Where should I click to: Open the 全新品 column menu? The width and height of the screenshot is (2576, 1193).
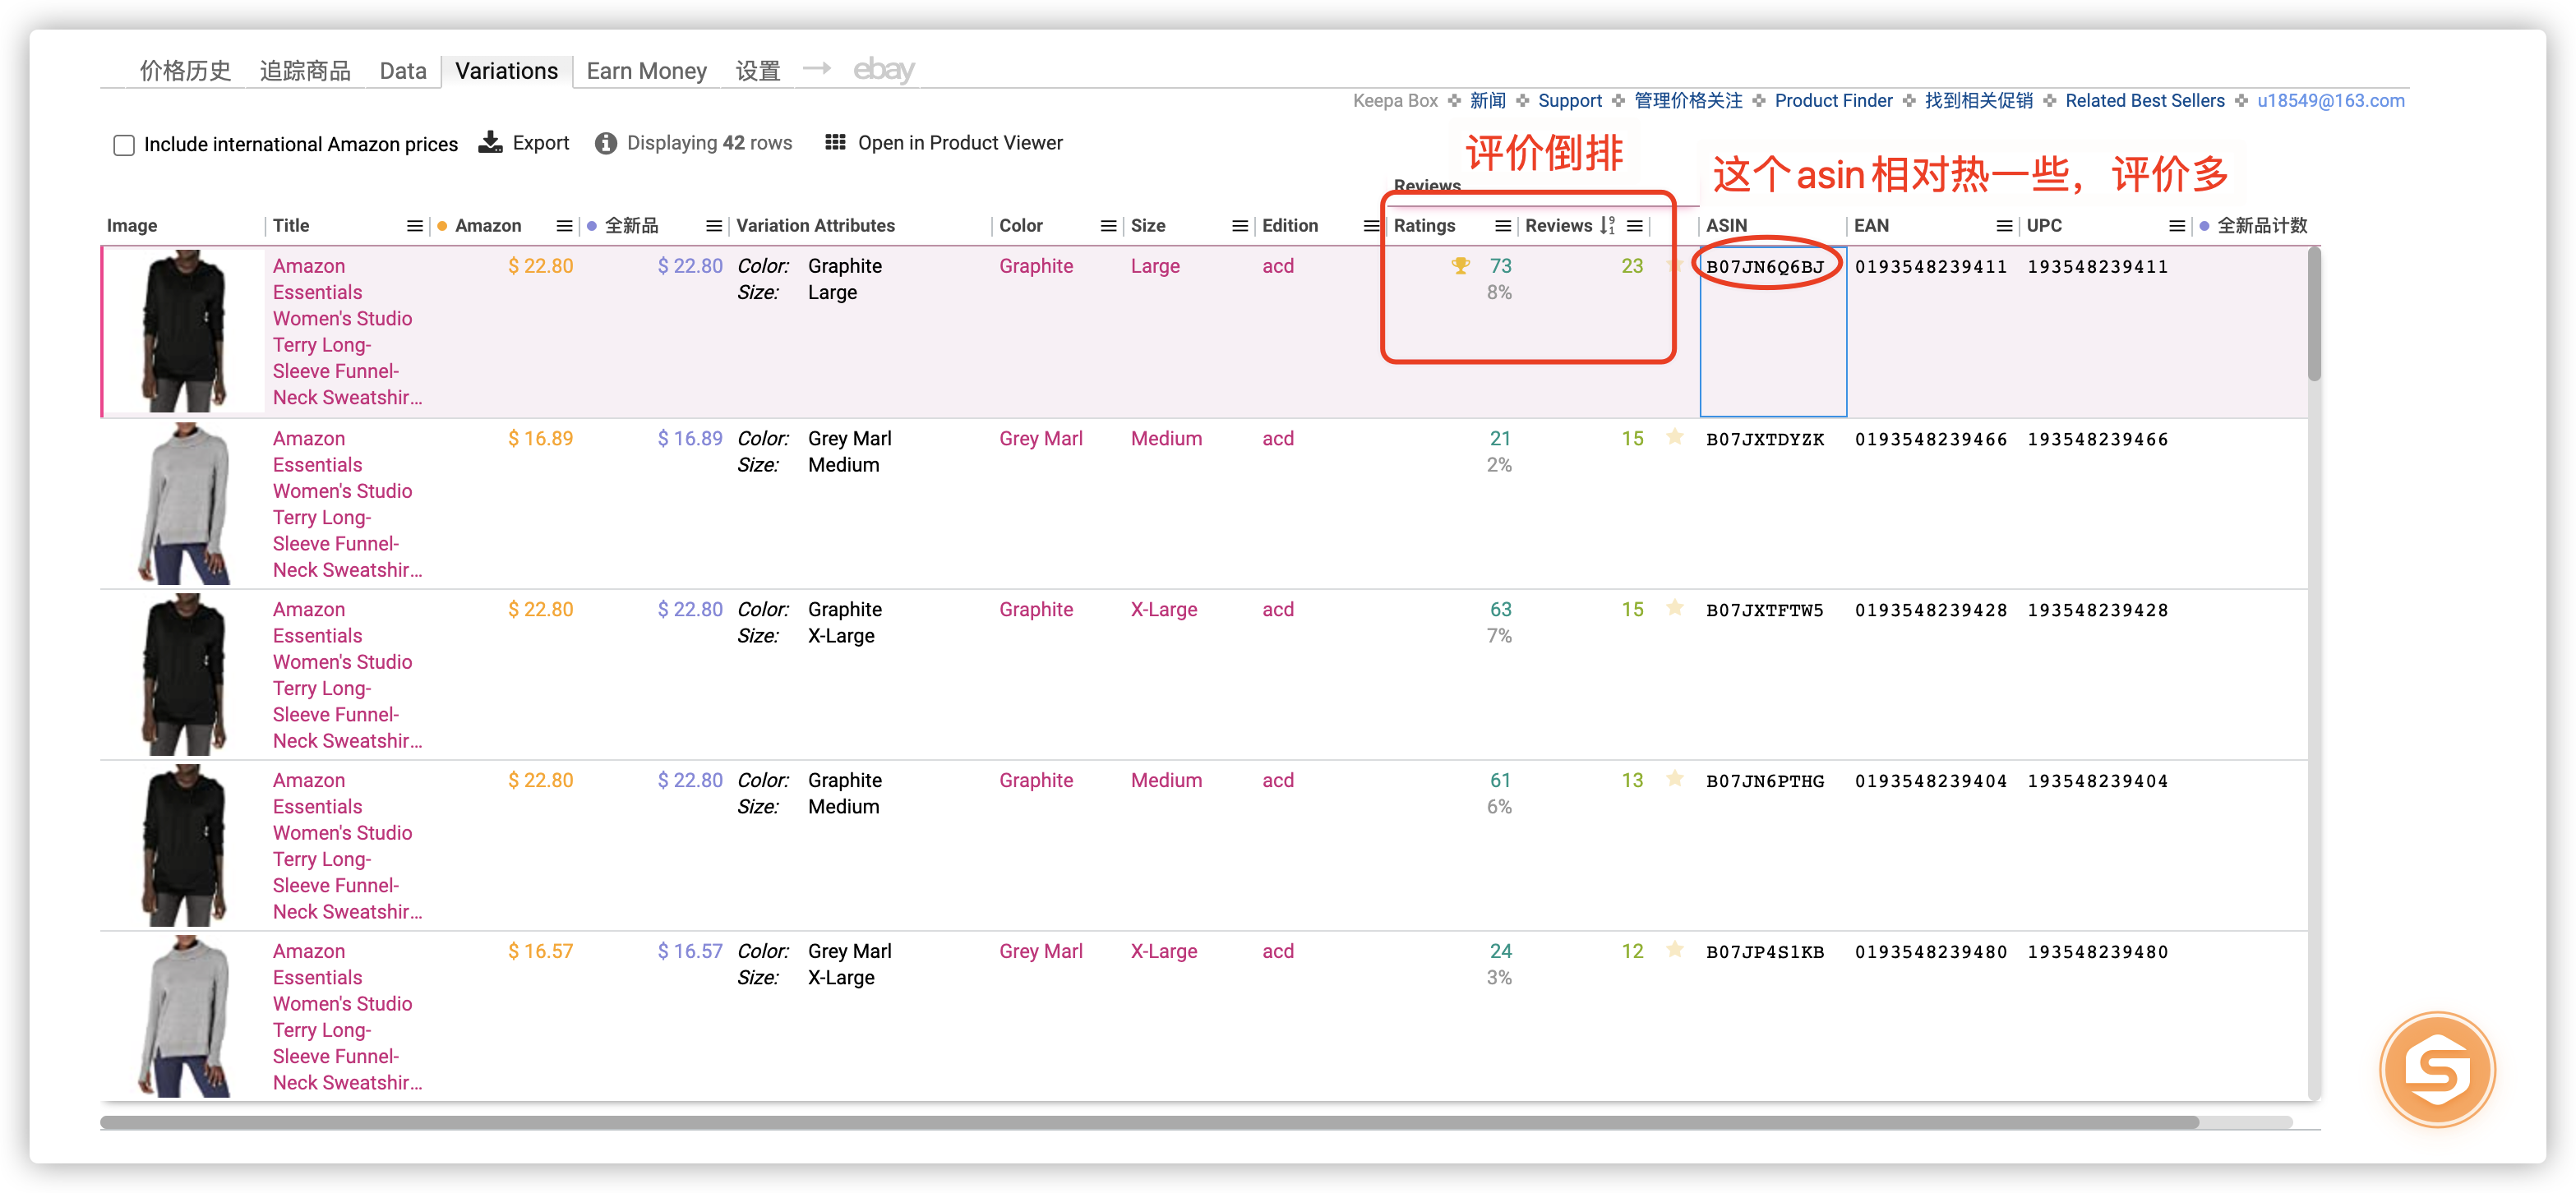click(x=714, y=226)
